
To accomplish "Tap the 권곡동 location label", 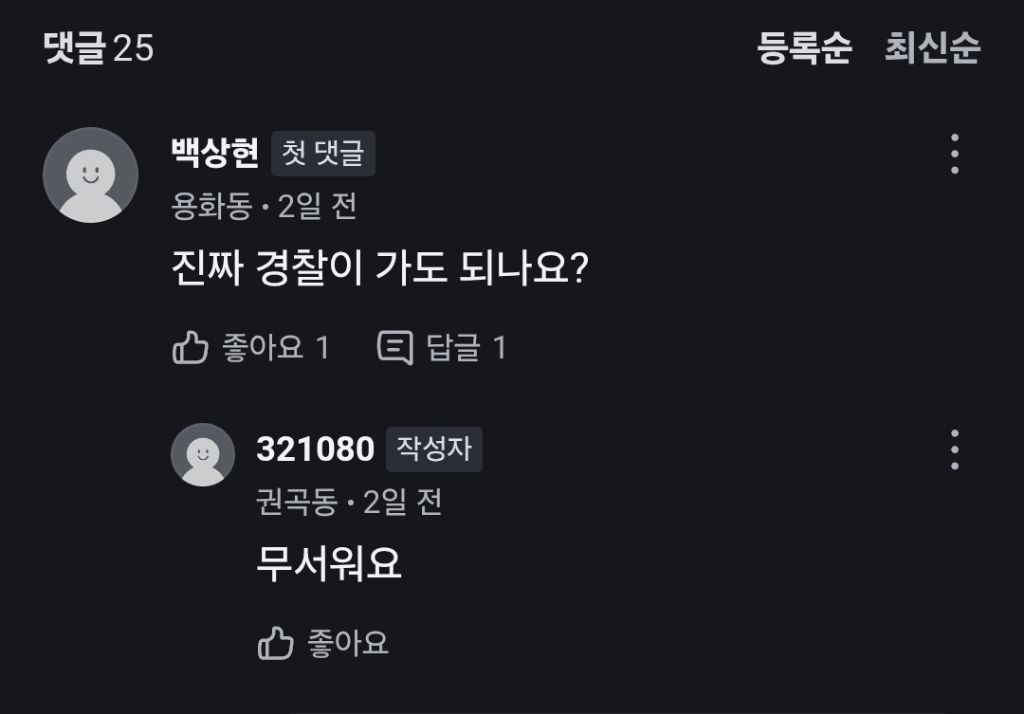I will (x=297, y=502).
